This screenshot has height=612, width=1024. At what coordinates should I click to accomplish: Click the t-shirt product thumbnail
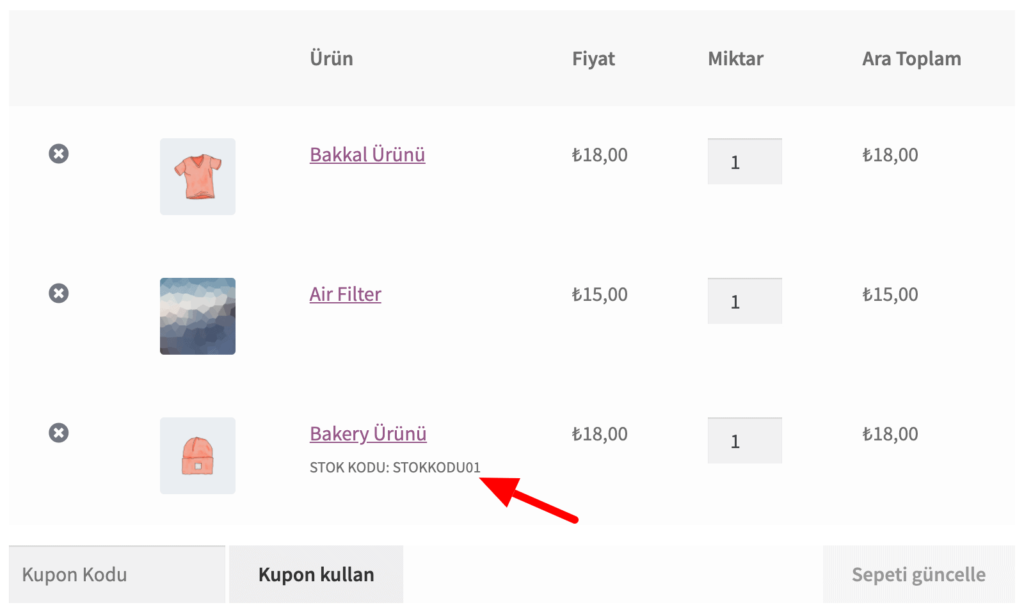click(x=197, y=177)
